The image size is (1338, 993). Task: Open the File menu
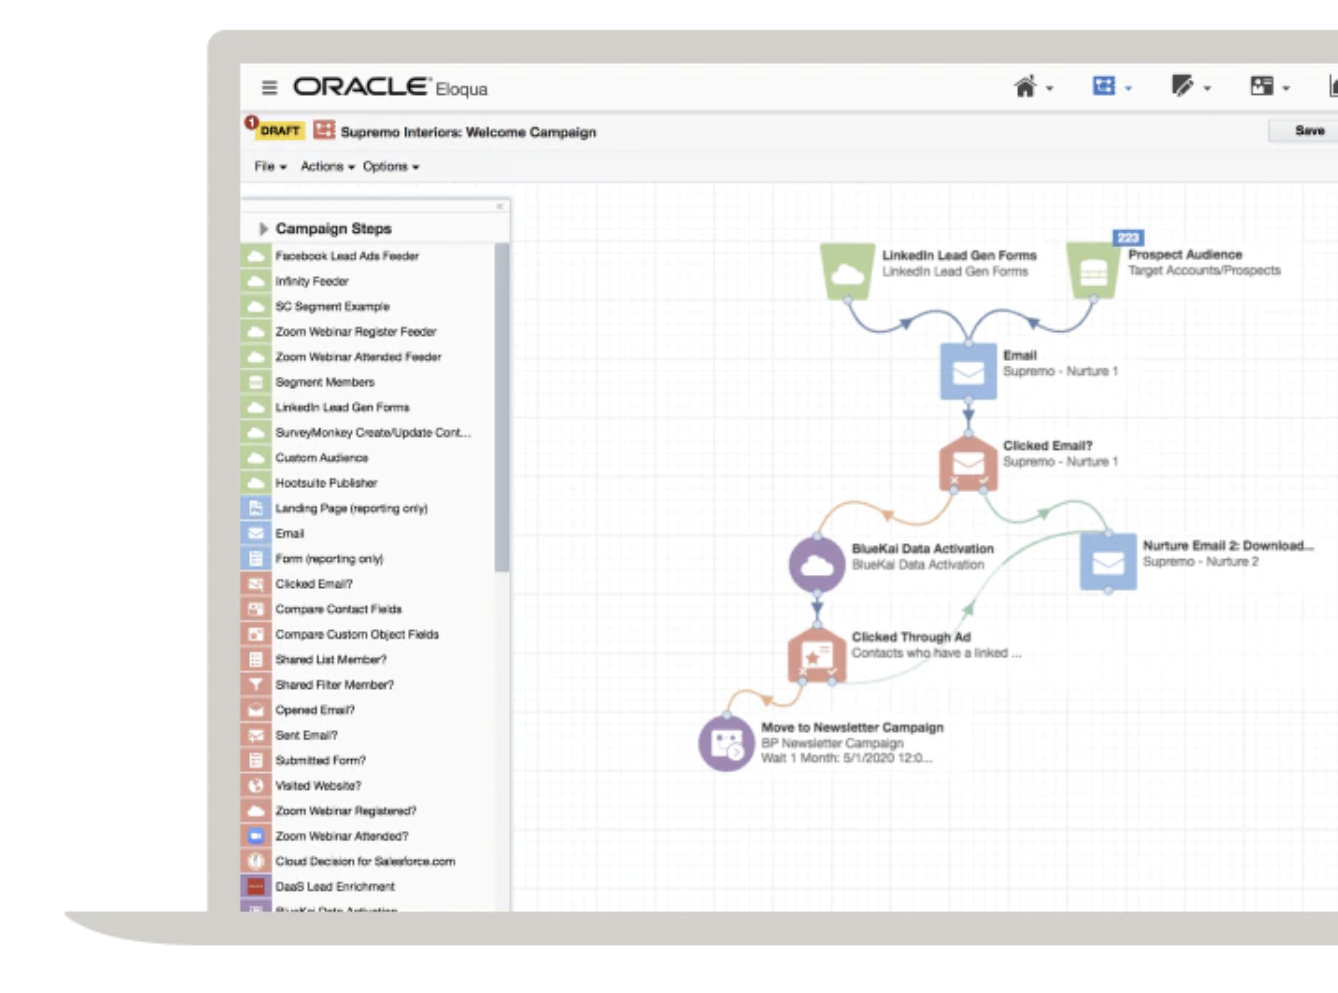270,166
